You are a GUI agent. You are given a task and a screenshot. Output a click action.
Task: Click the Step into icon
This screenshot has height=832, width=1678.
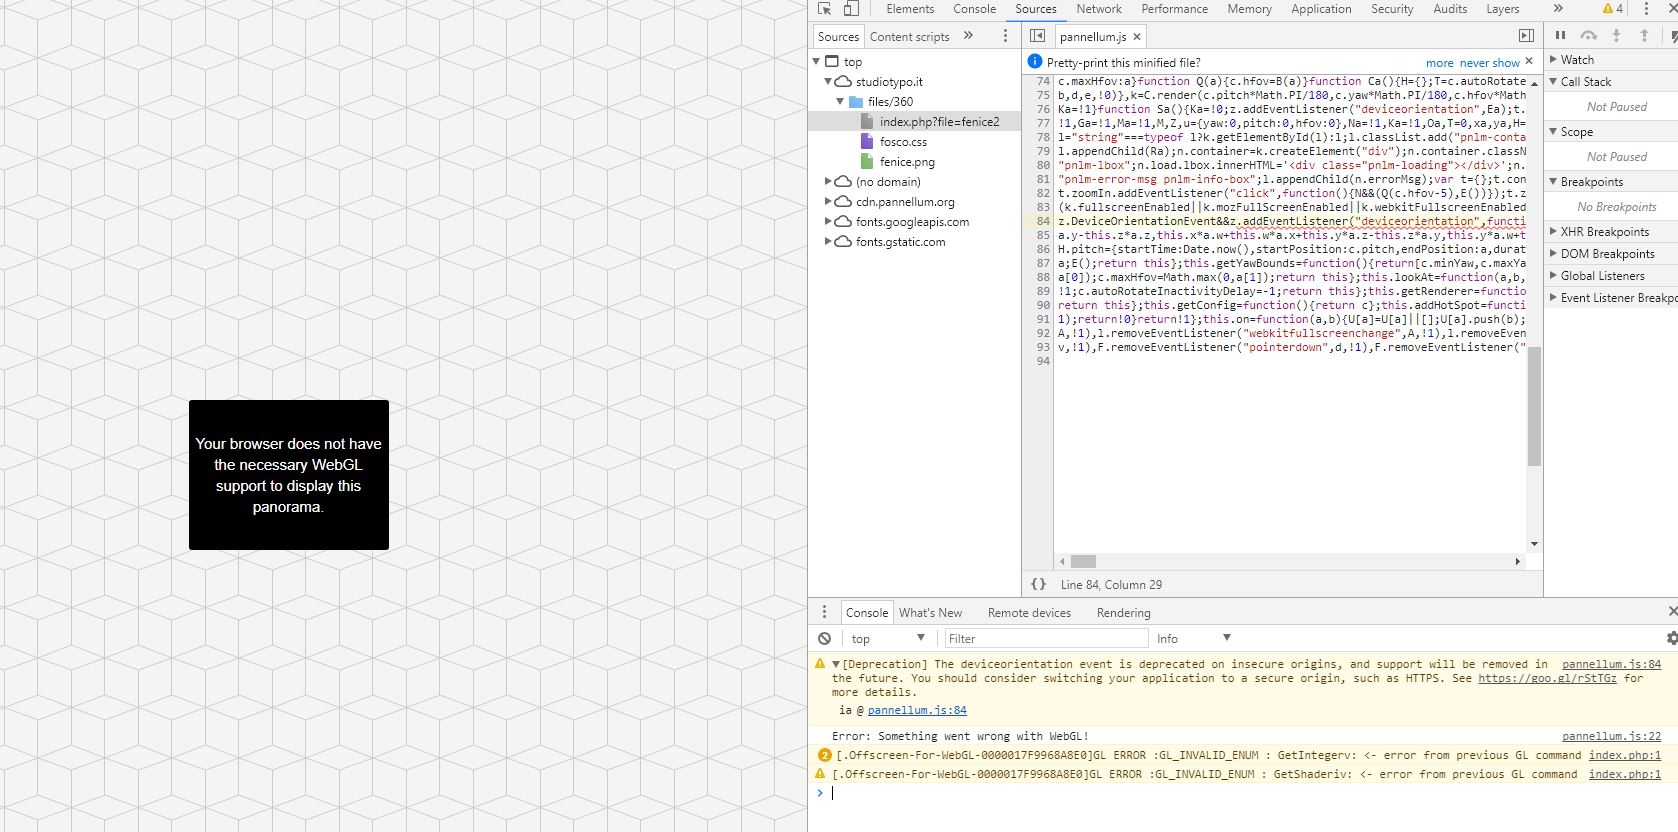1616,35
